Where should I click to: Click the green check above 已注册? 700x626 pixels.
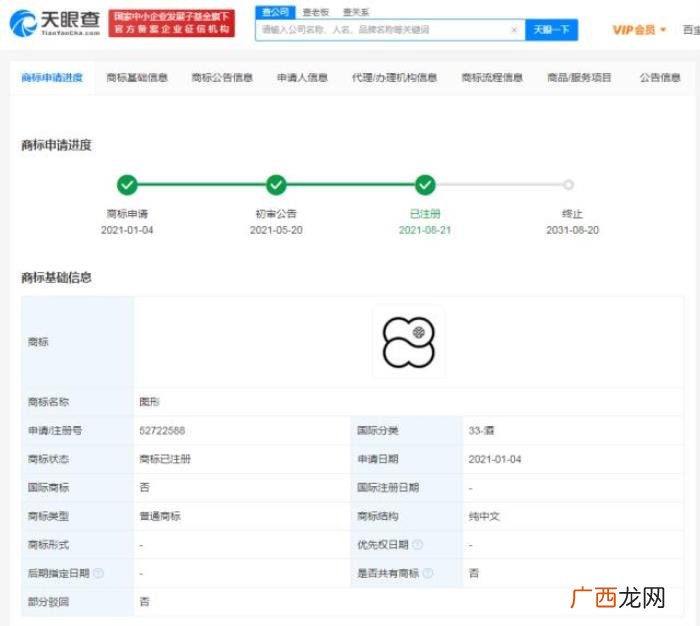pos(425,184)
